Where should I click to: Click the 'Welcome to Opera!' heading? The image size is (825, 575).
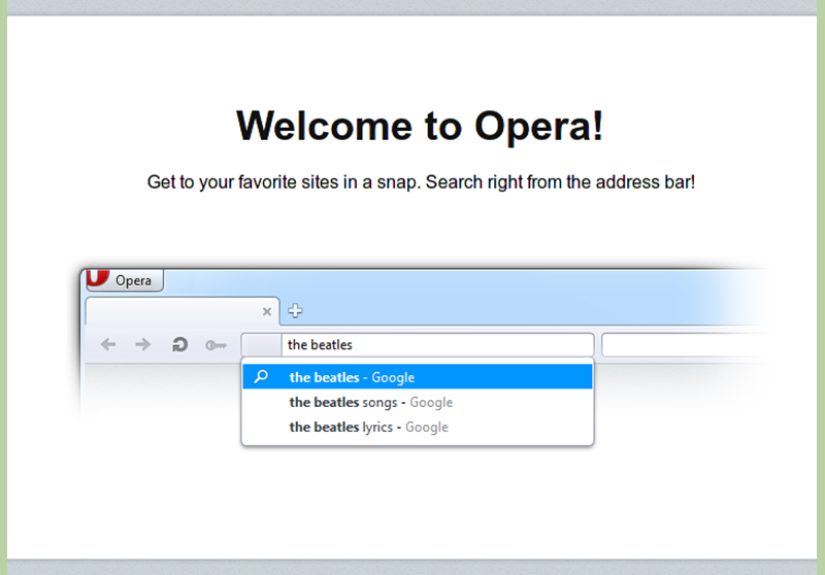coord(419,126)
